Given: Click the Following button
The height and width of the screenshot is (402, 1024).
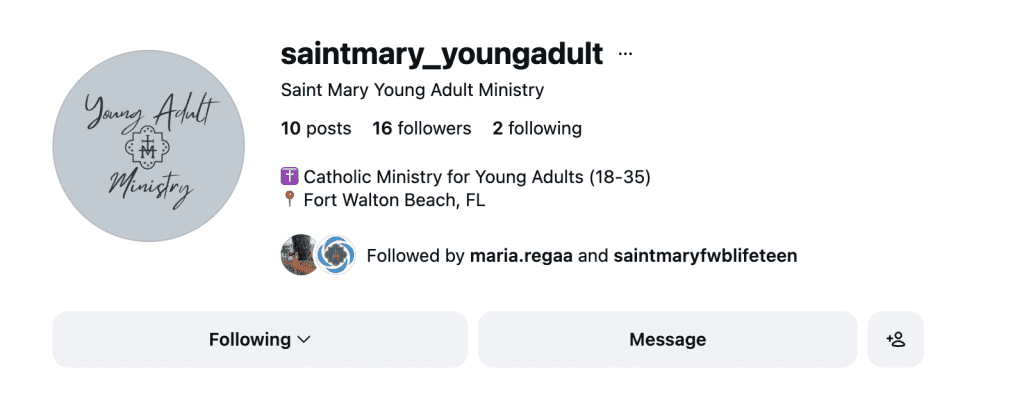Looking at the screenshot, I should [249, 339].
